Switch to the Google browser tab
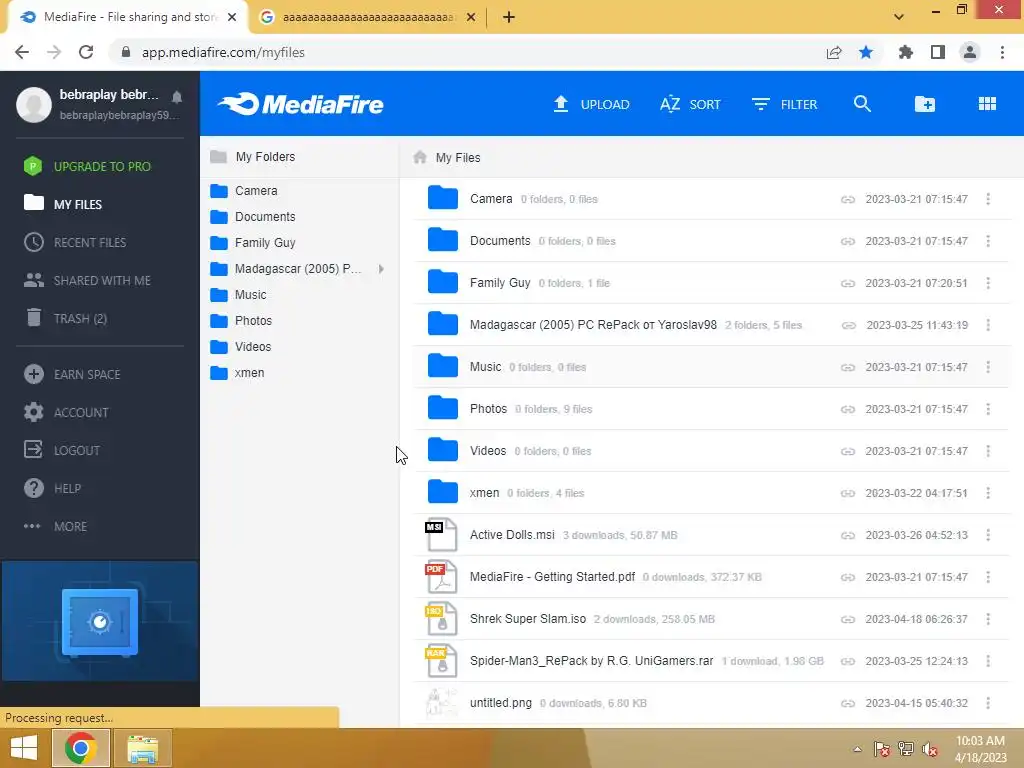Image resolution: width=1024 pixels, height=768 pixels. [x=368, y=17]
